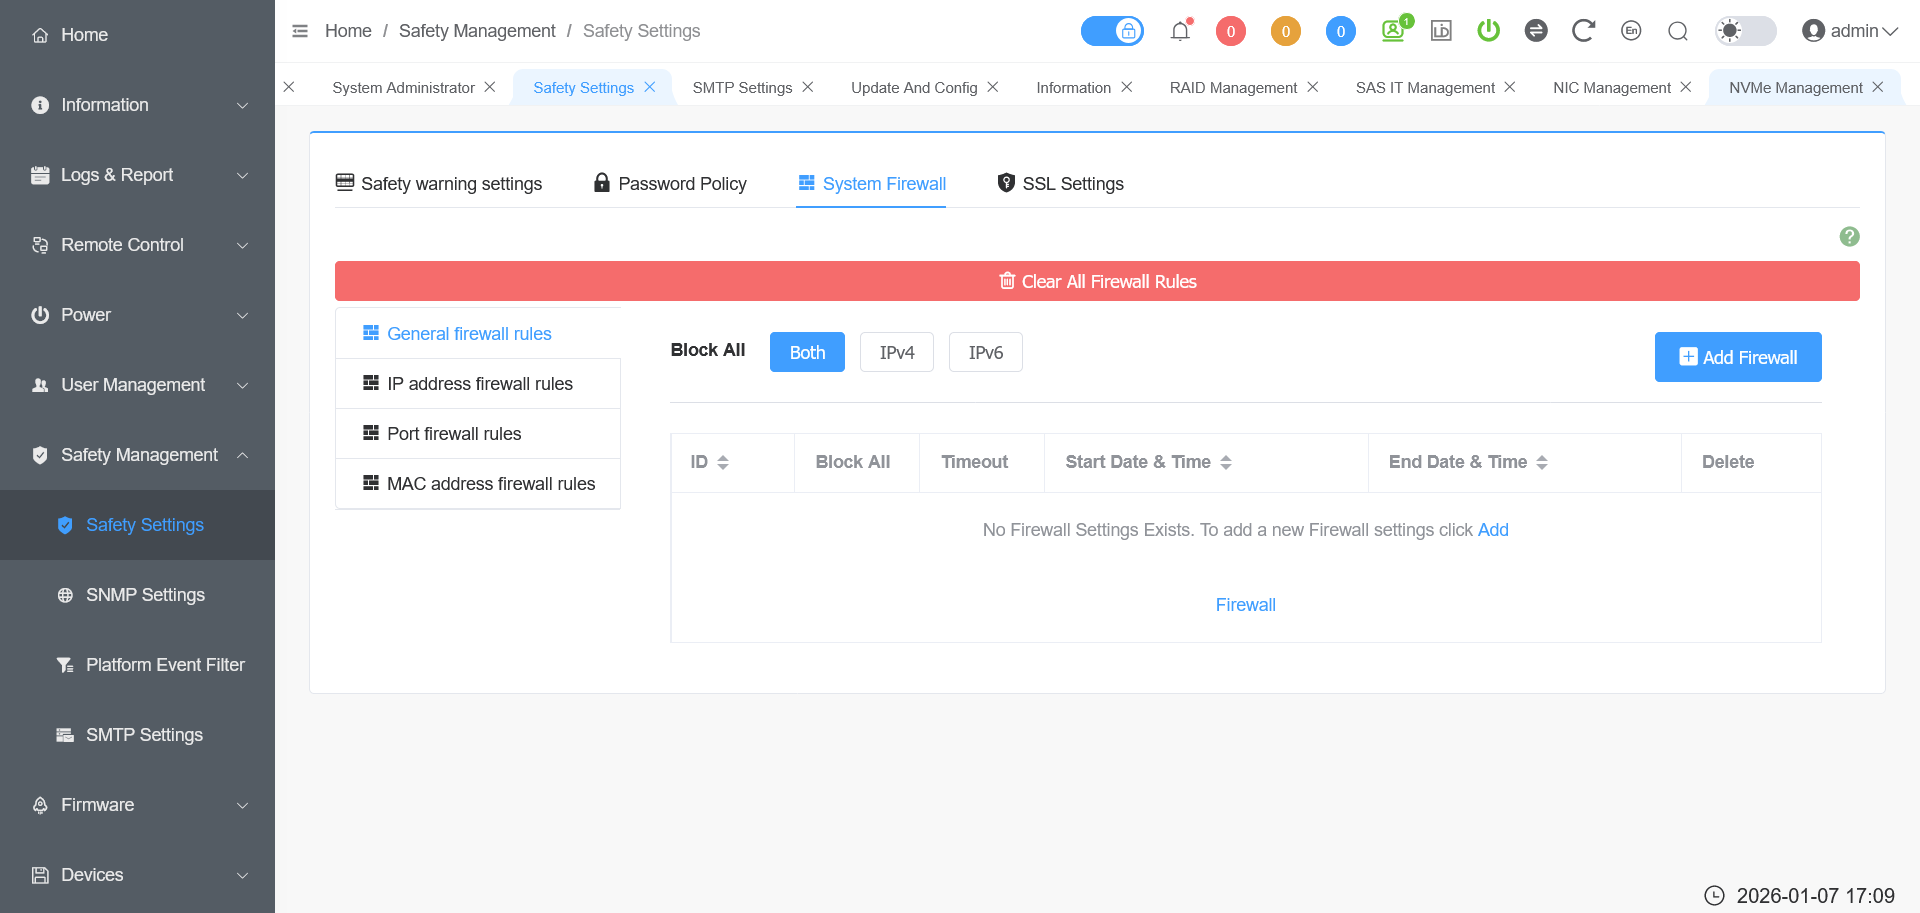
Task: Open the green help question icon
Action: (1849, 237)
